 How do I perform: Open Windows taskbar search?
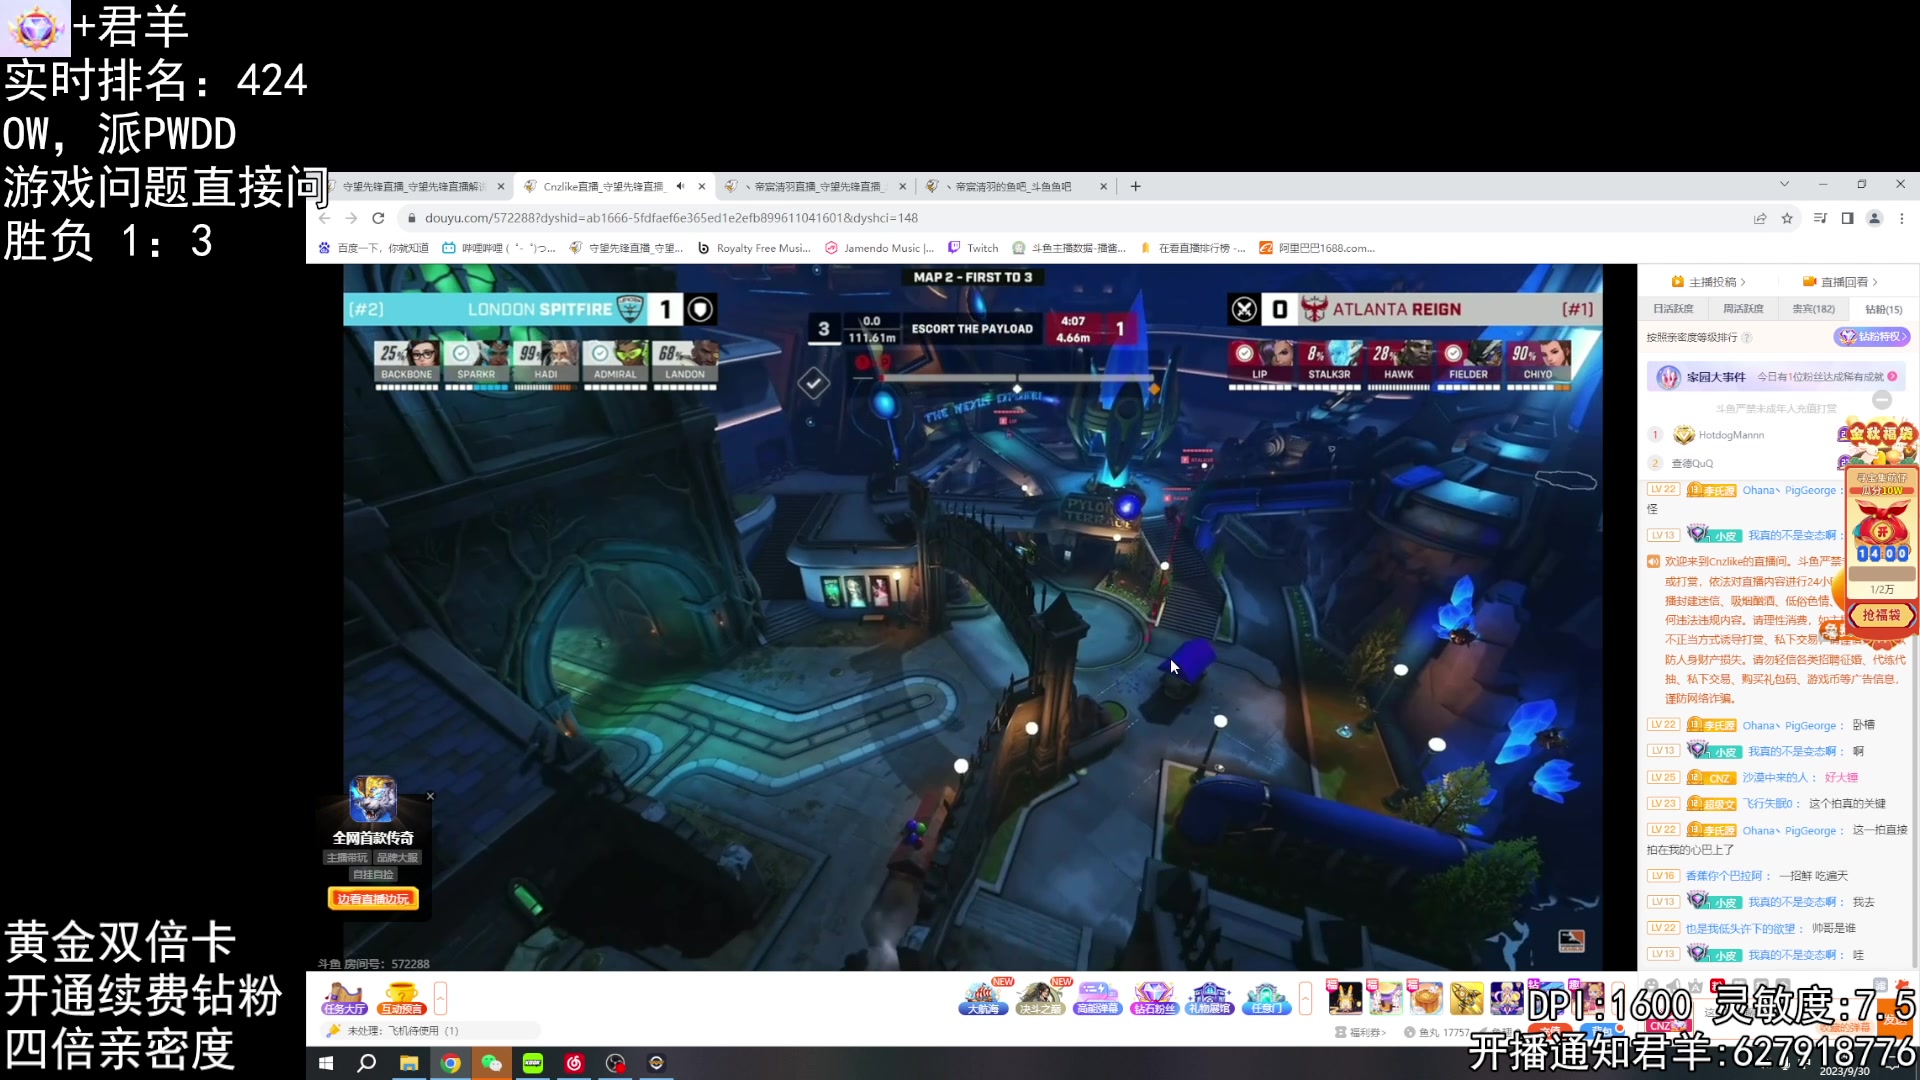[x=367, y=1063]
